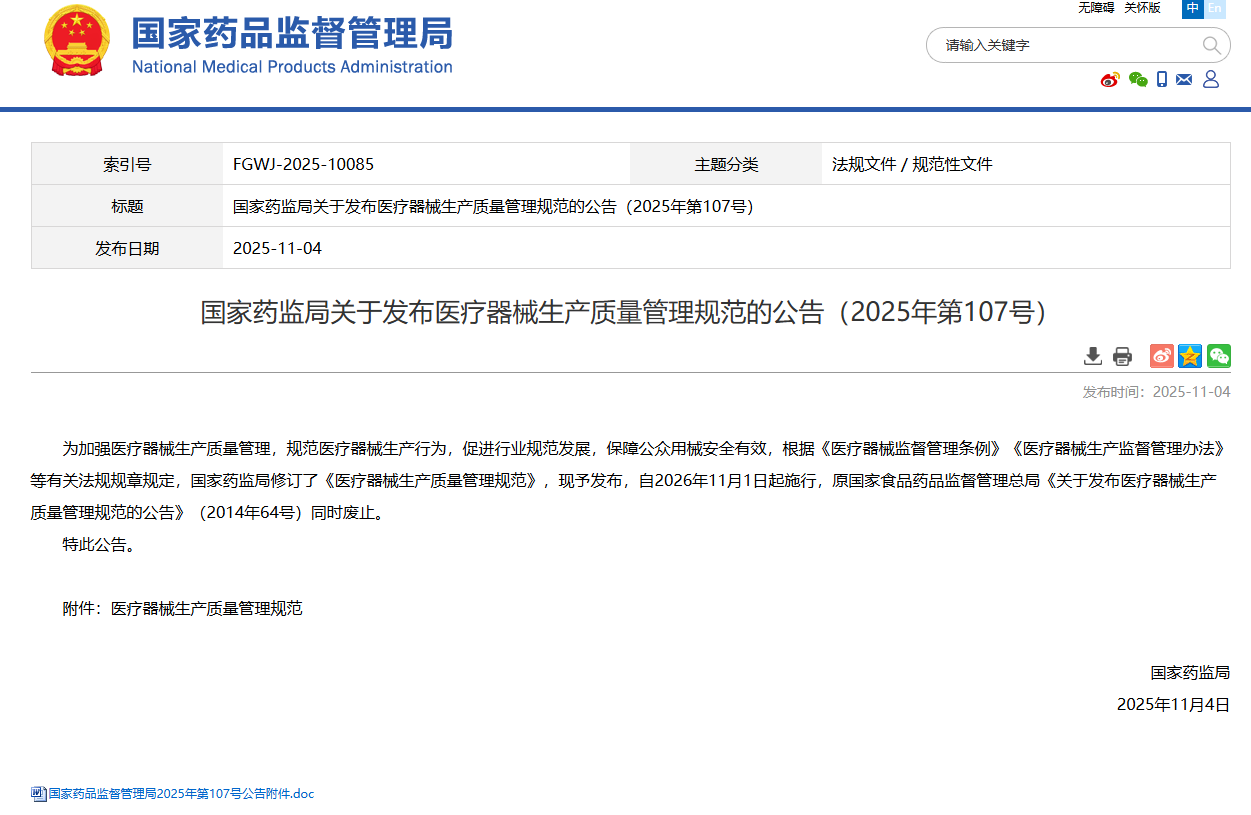
Task: Open the green WeChat icon beside the mobile icon
Action: [1138, 80]
